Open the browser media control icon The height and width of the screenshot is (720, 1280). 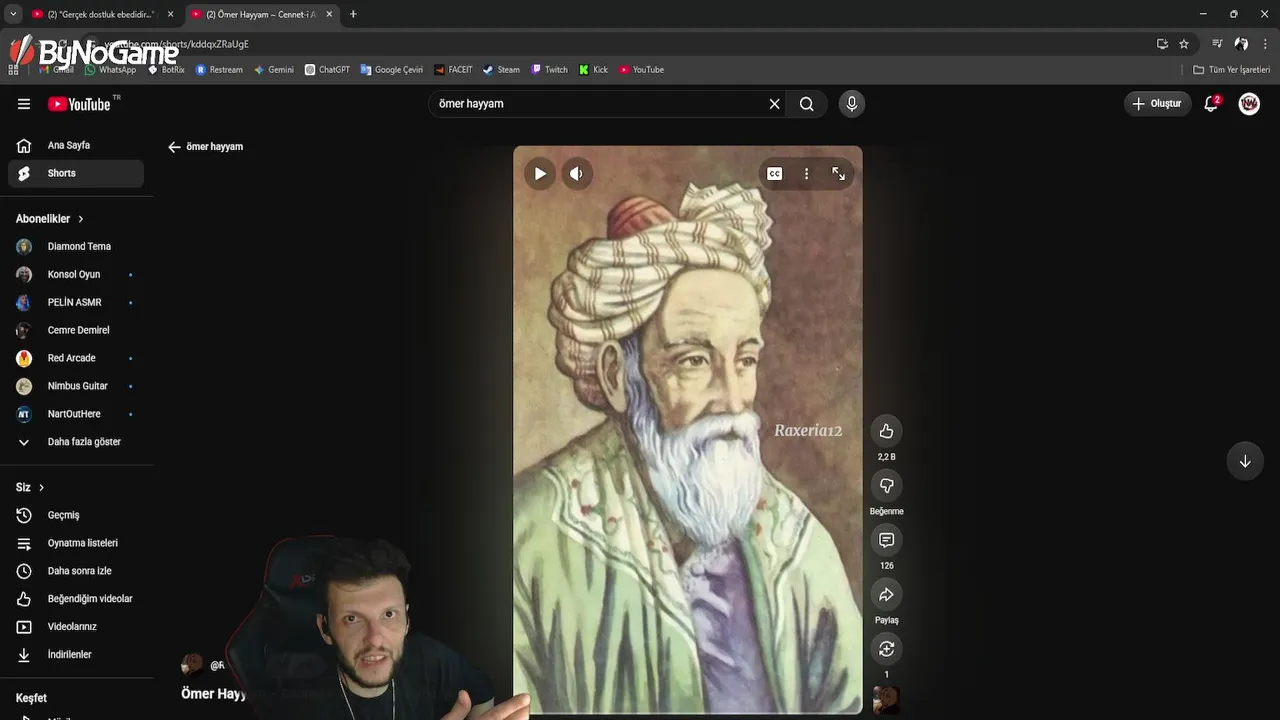point(1217,44)
